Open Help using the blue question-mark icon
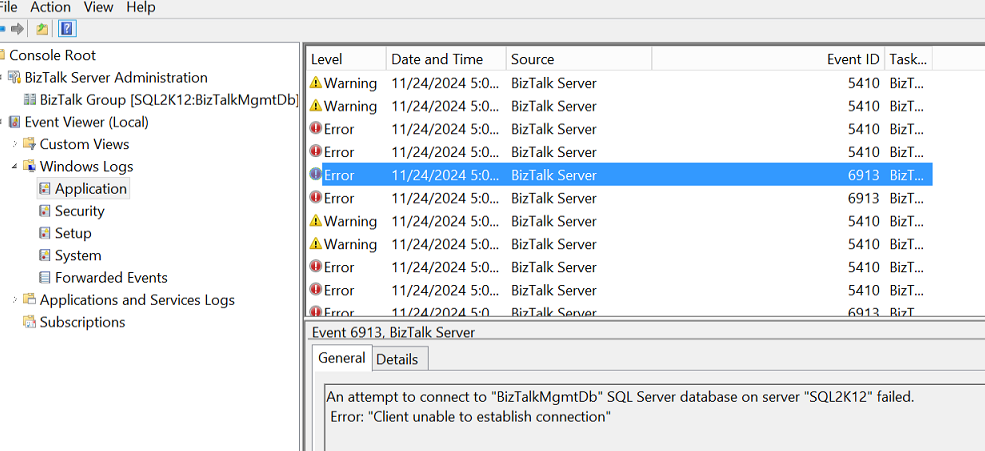The width and height of the screenshot is (985, 451). pos(67,29)
